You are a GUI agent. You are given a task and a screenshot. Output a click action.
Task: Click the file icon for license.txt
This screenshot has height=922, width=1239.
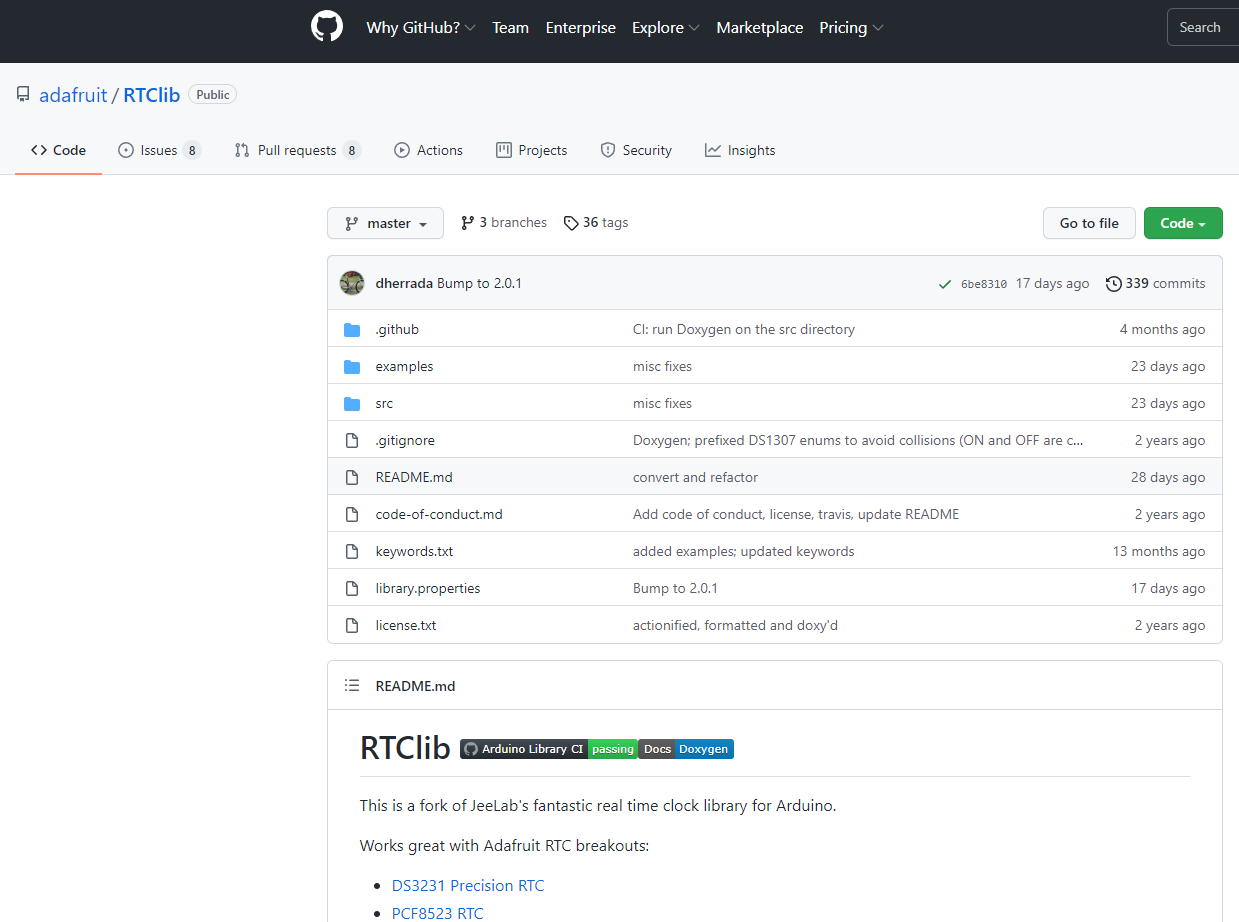click(x=352, y=626)
